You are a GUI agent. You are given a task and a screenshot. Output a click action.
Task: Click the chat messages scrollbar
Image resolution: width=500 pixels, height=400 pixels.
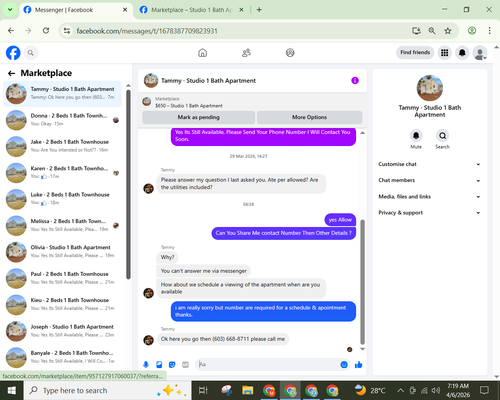362,282
